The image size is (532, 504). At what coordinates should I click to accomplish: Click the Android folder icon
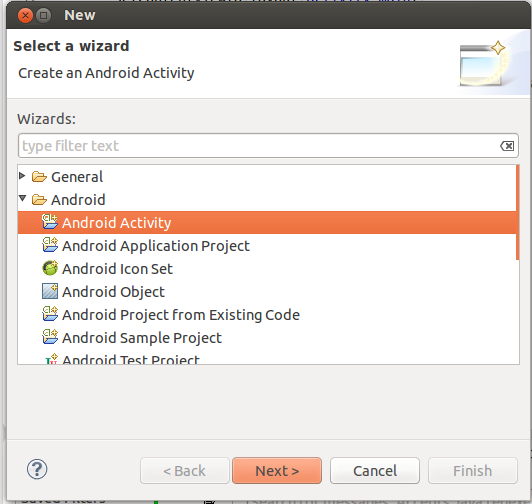pyautogui.click(x=39, y=199)
